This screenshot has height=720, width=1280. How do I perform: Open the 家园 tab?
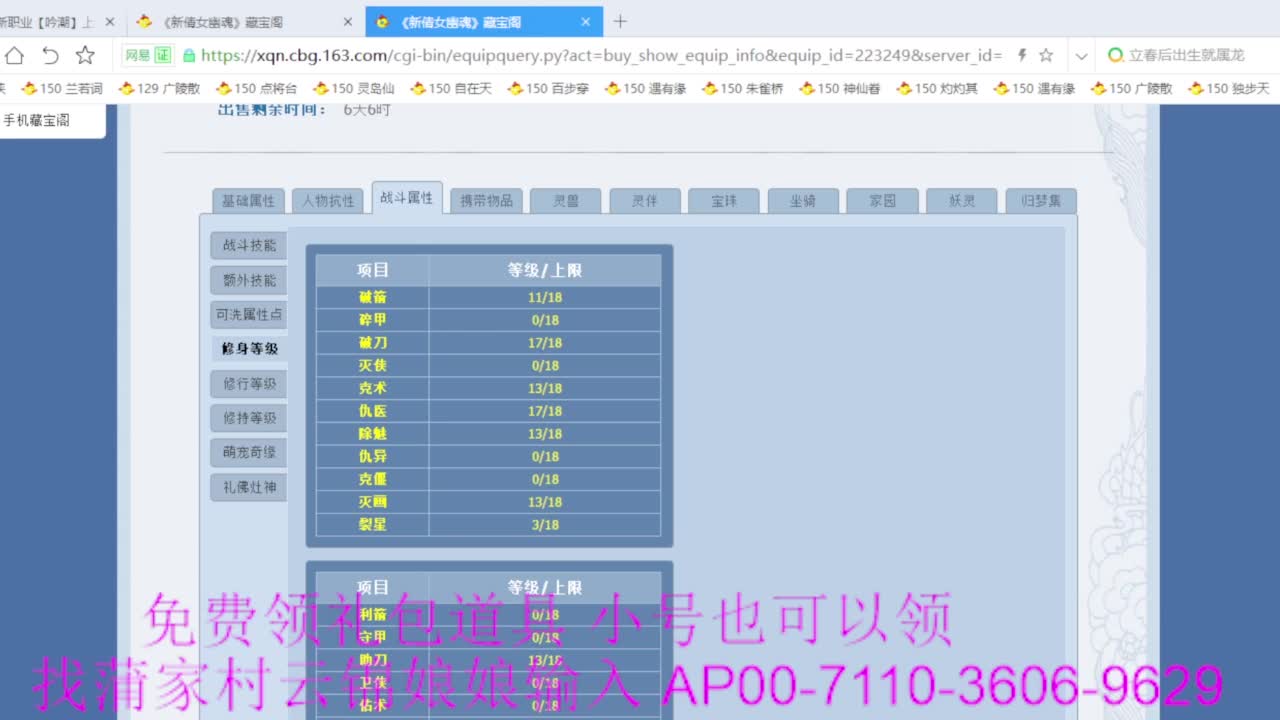click(883, 201)
